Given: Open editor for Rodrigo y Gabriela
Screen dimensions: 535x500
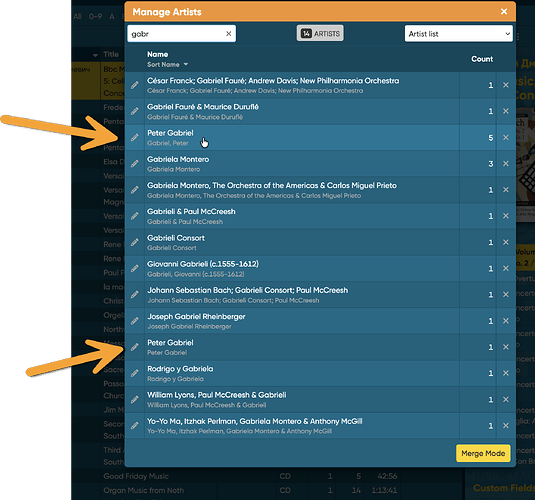Looking at the screenshot, I should [135, 373].
